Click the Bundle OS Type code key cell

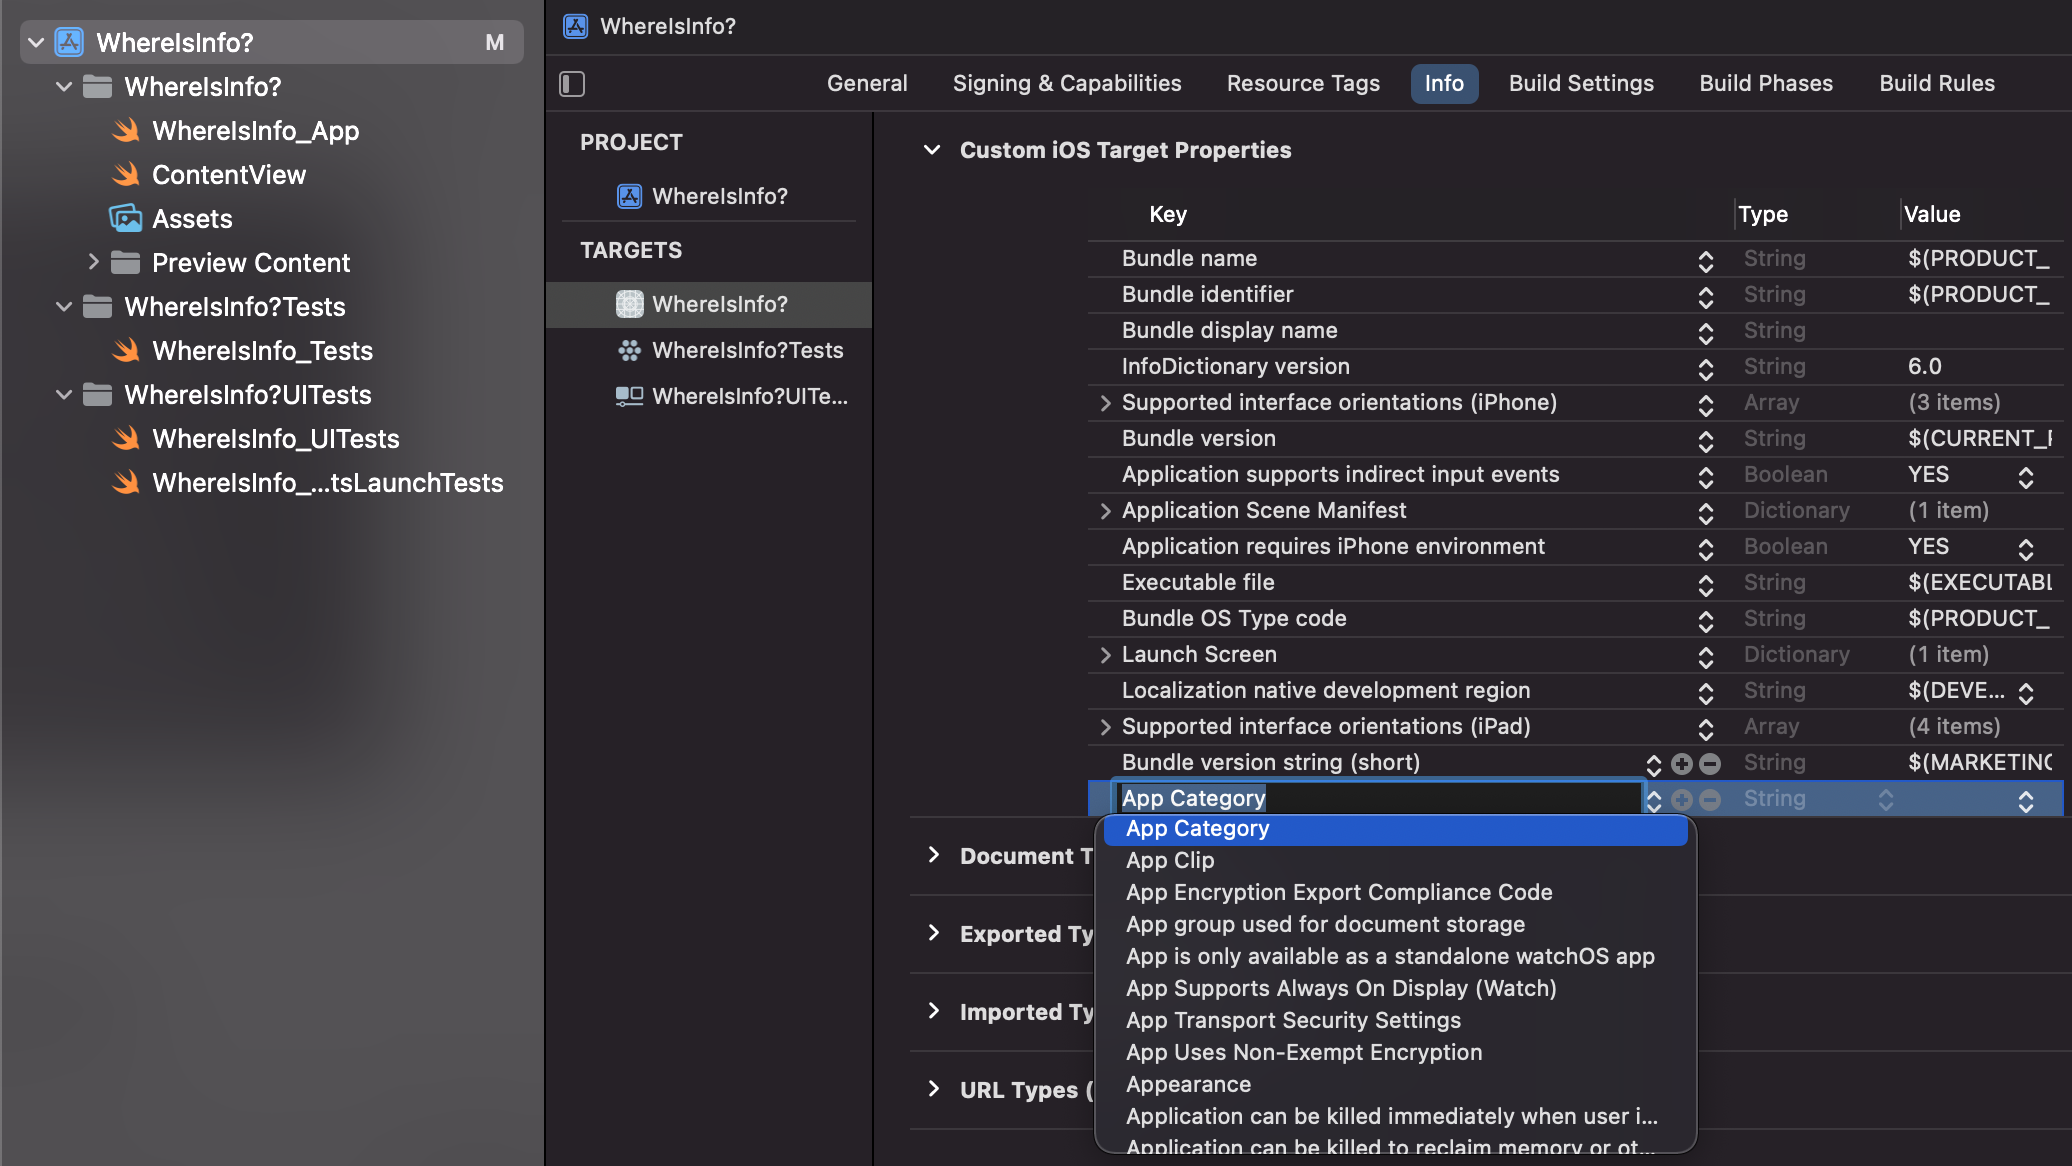coord(1234,619)
